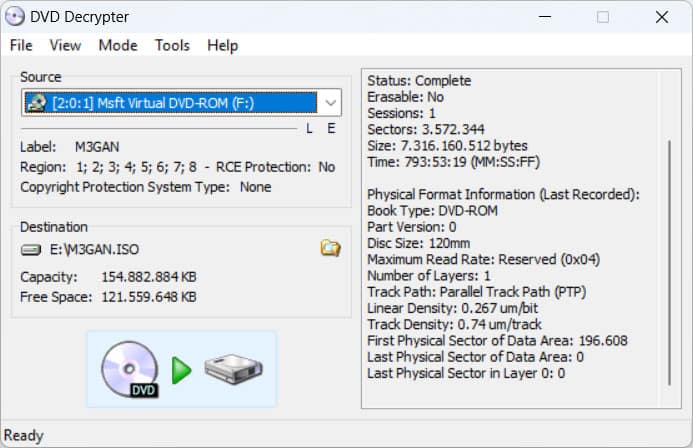
Task: Click the Status: Complete line
Action: 419,81
